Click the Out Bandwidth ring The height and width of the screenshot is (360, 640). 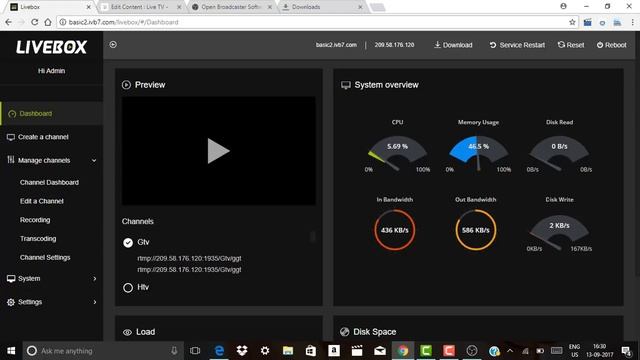click(476, 230)
